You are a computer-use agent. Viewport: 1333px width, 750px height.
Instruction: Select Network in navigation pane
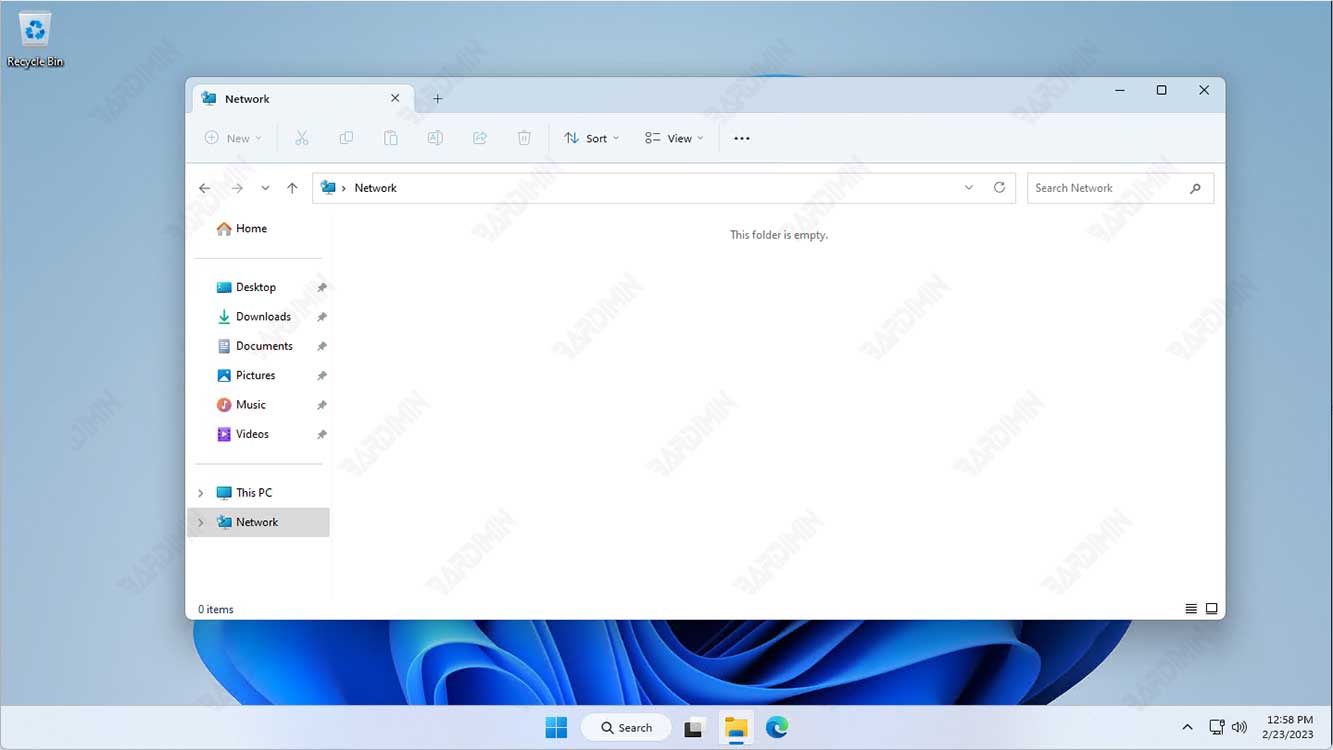pos(258,522)
